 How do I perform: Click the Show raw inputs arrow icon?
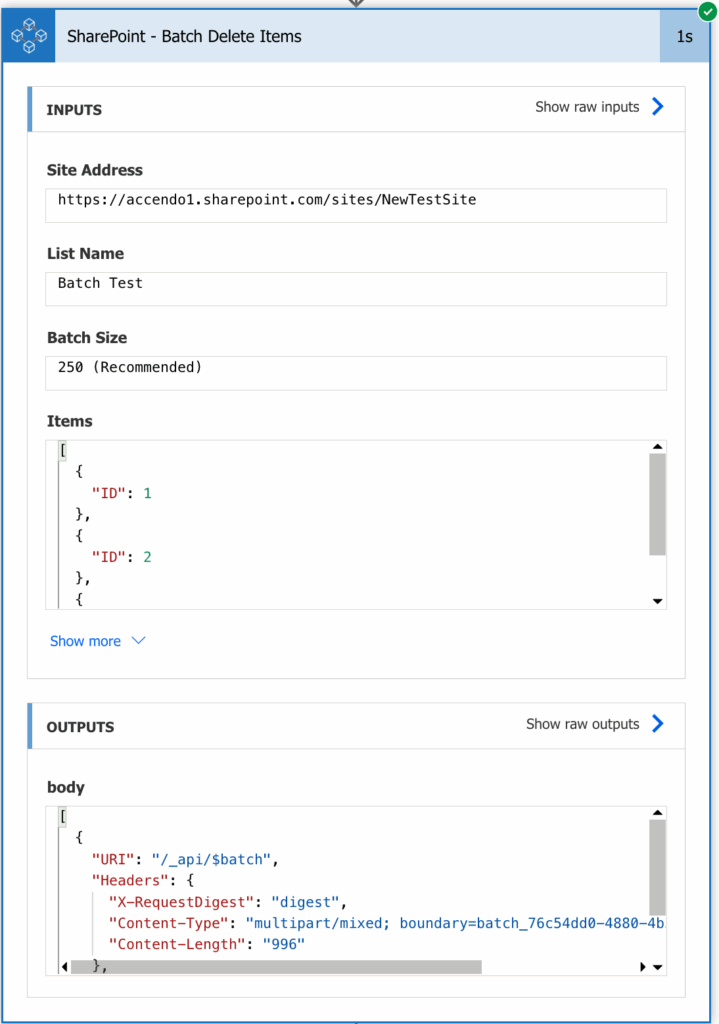658,107
